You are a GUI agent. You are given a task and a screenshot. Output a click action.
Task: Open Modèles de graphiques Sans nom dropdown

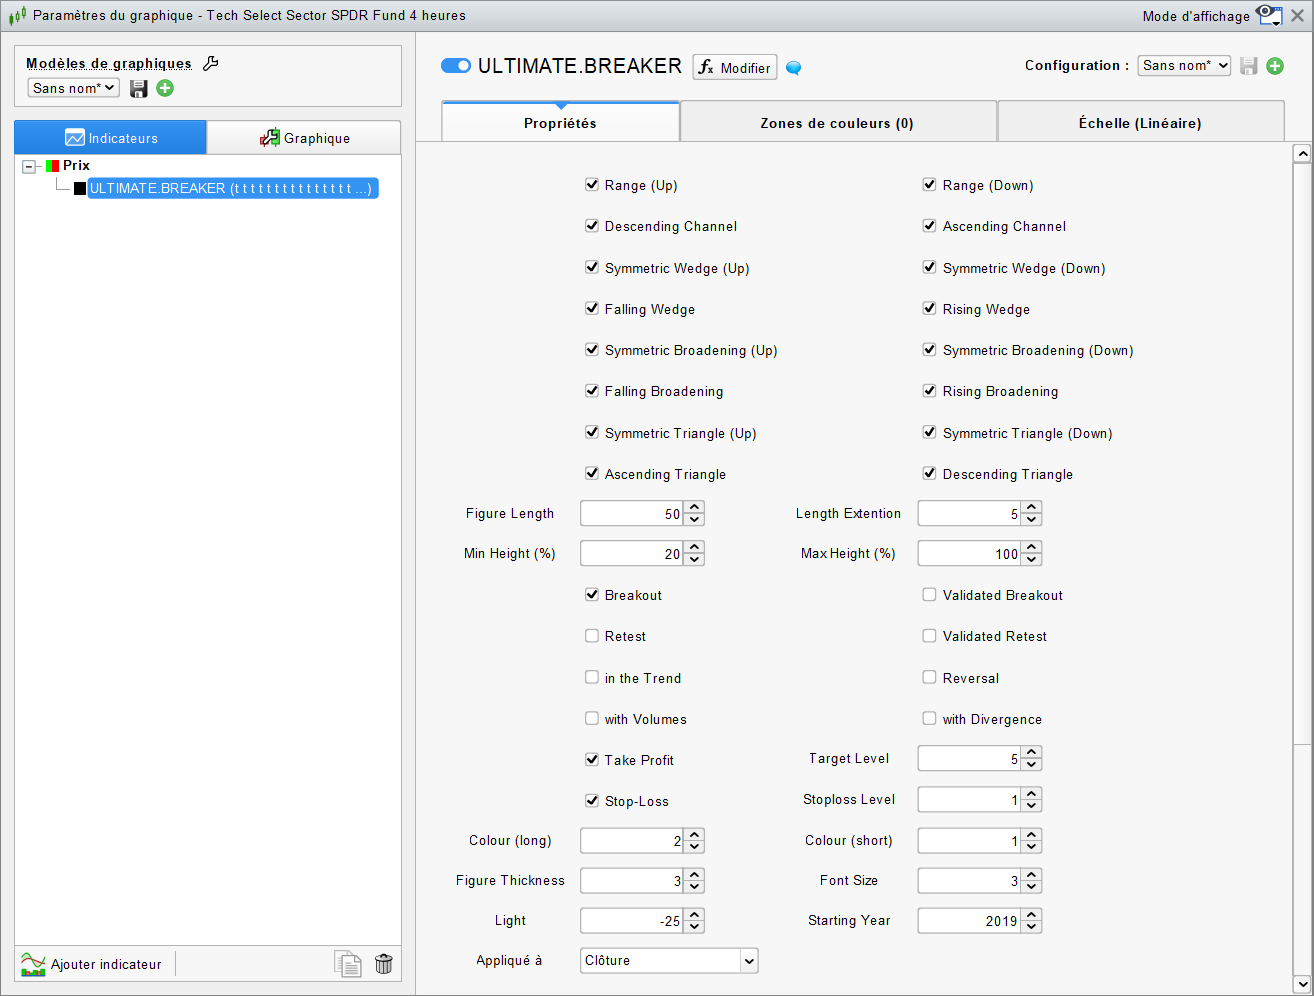tap(74, 88)
